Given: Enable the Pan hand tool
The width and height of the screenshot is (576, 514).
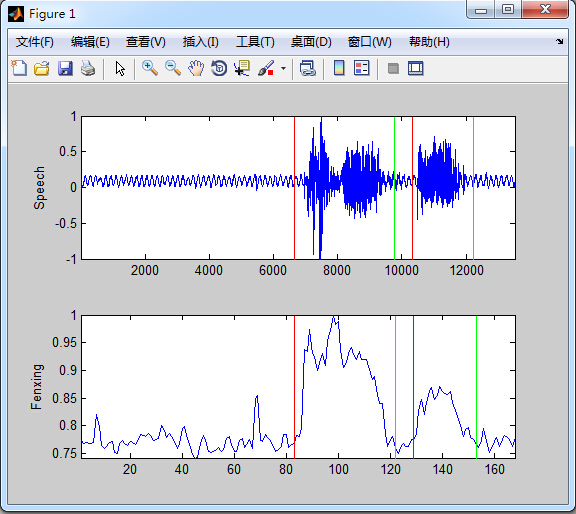Looking at the screenshot, I should point(196,68).
